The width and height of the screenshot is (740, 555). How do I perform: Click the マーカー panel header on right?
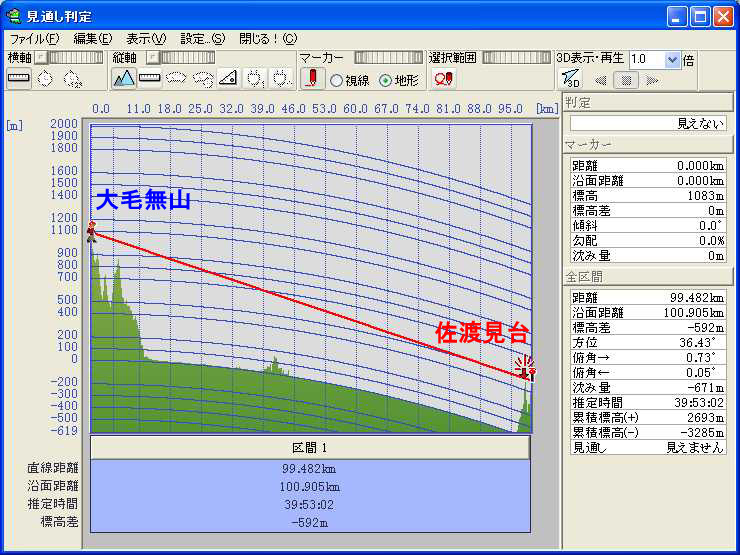[648, 144]
